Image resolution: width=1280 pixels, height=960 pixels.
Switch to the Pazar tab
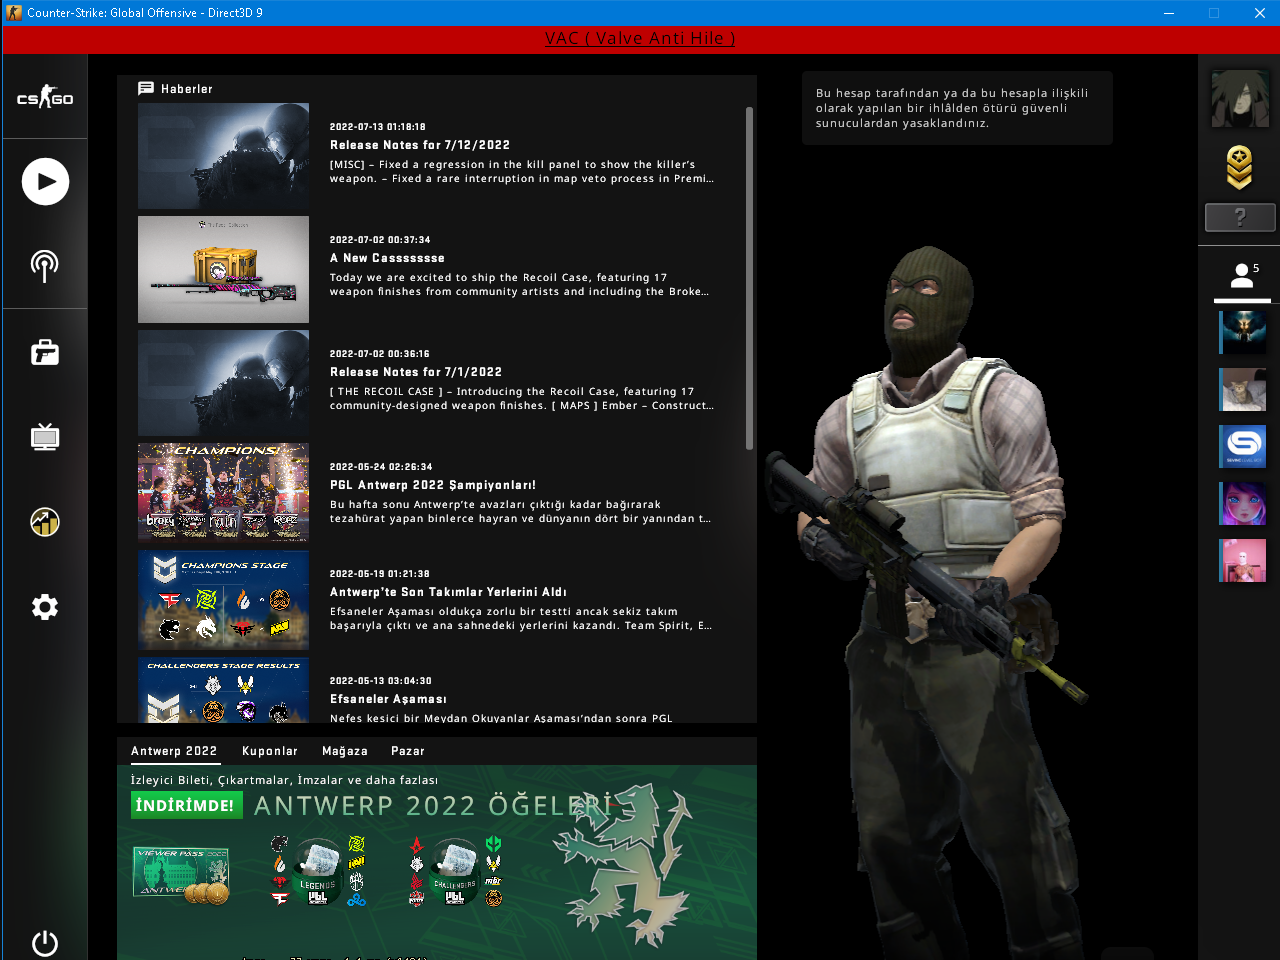tap(408, 751)
